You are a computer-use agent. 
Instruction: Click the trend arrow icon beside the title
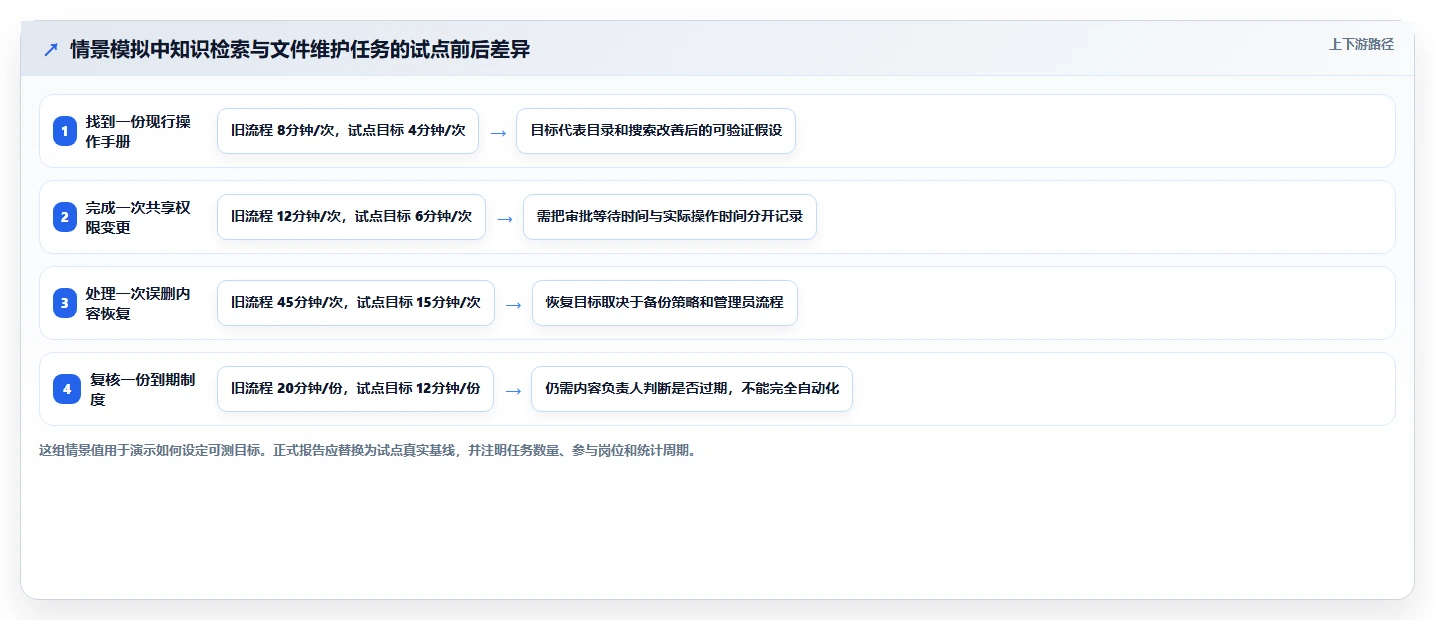[x=51, y=50]
